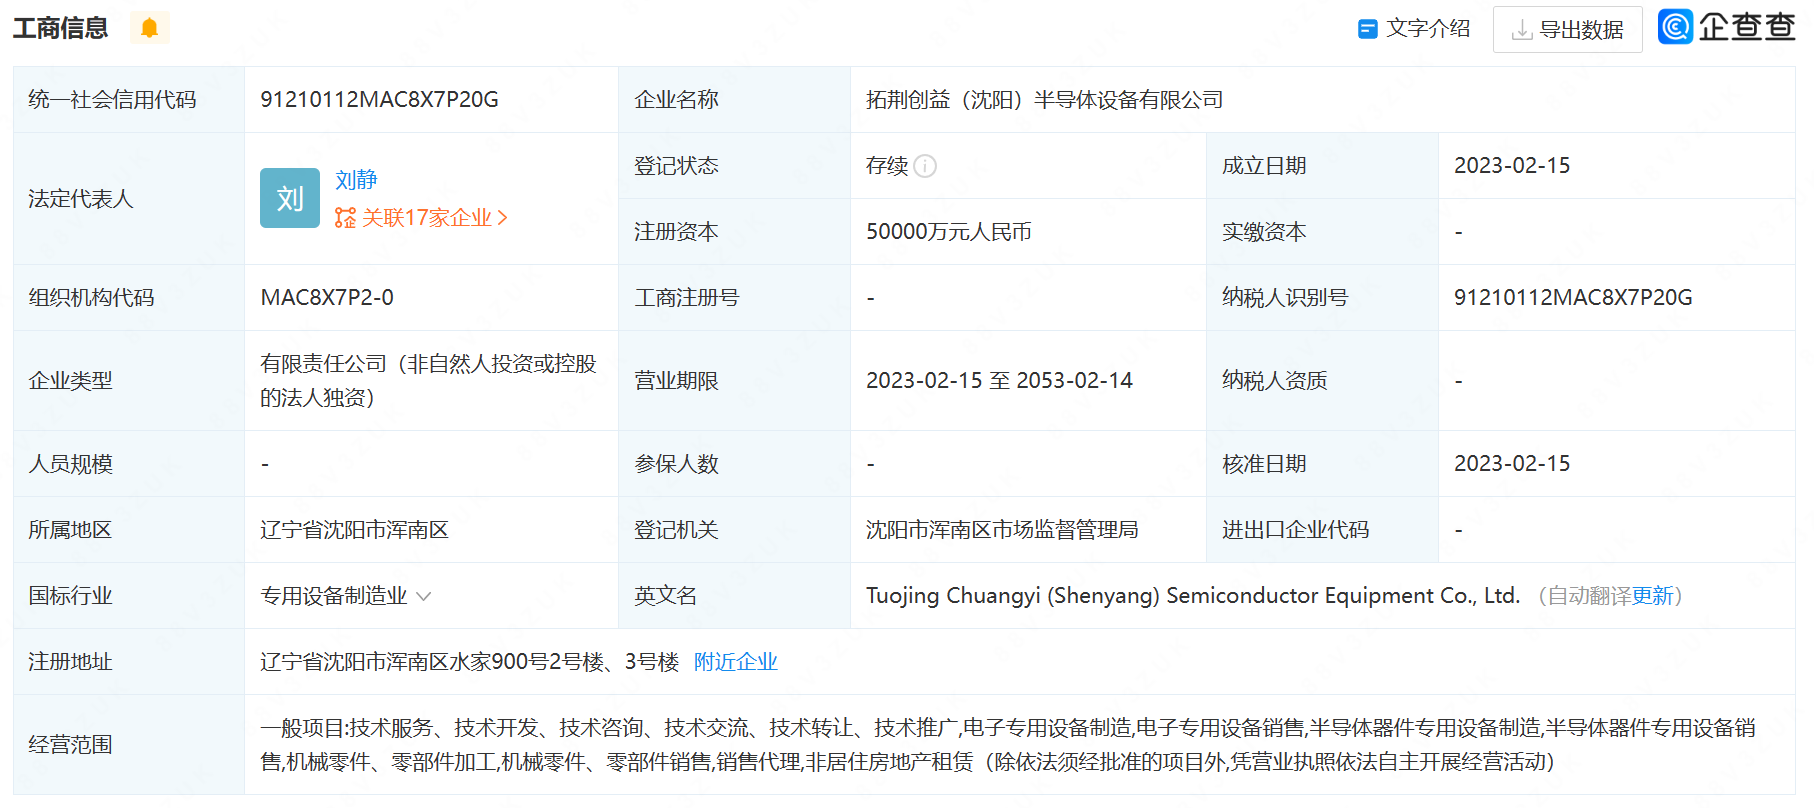Viewport: 1814px width, 808px height.
Task: Click registration authority 沈阳市浑南区市场监督管理局
Action: [x=1002, y=530]
